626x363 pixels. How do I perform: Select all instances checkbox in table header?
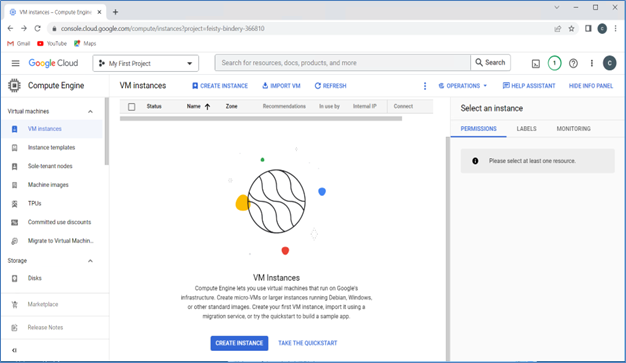coord(131,107)
